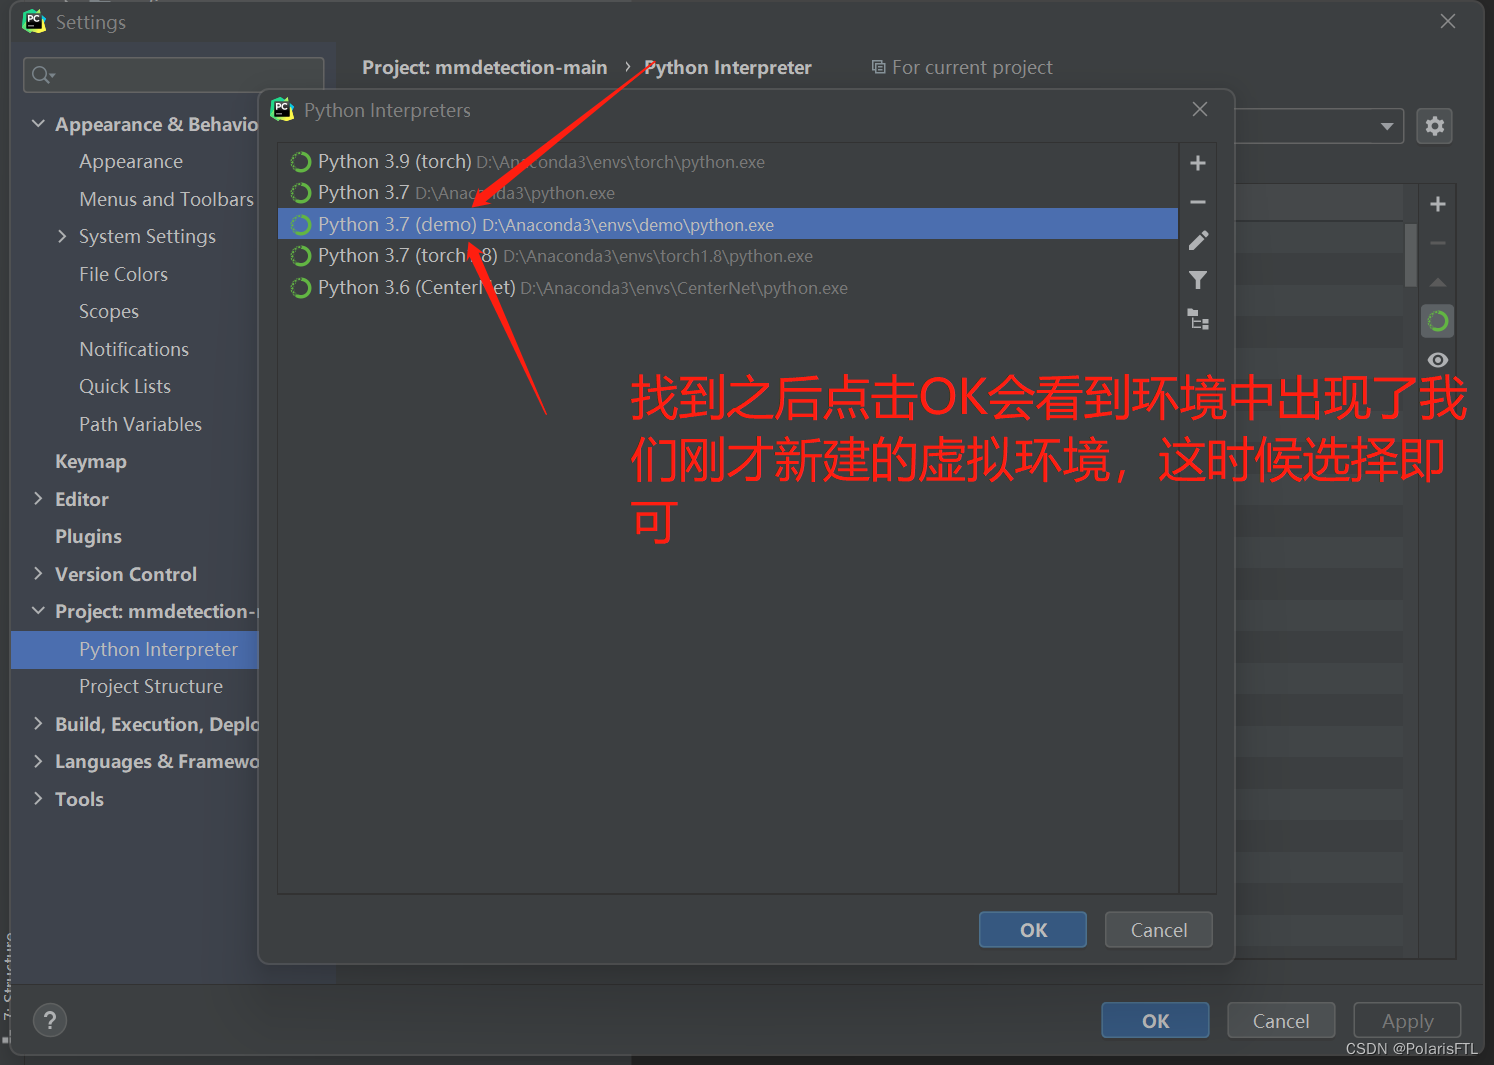Collapse the Appearance & Behavior section
This screenshot has height=1065, width=1494.
pyautogui.click(x=38, y=123)
